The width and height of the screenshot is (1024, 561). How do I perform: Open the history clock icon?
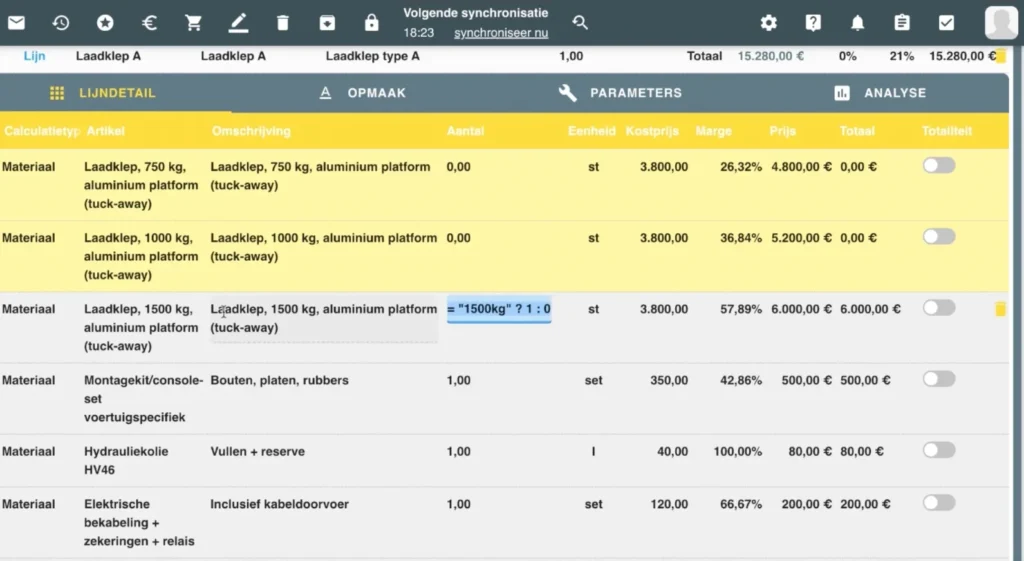[61, 23]
